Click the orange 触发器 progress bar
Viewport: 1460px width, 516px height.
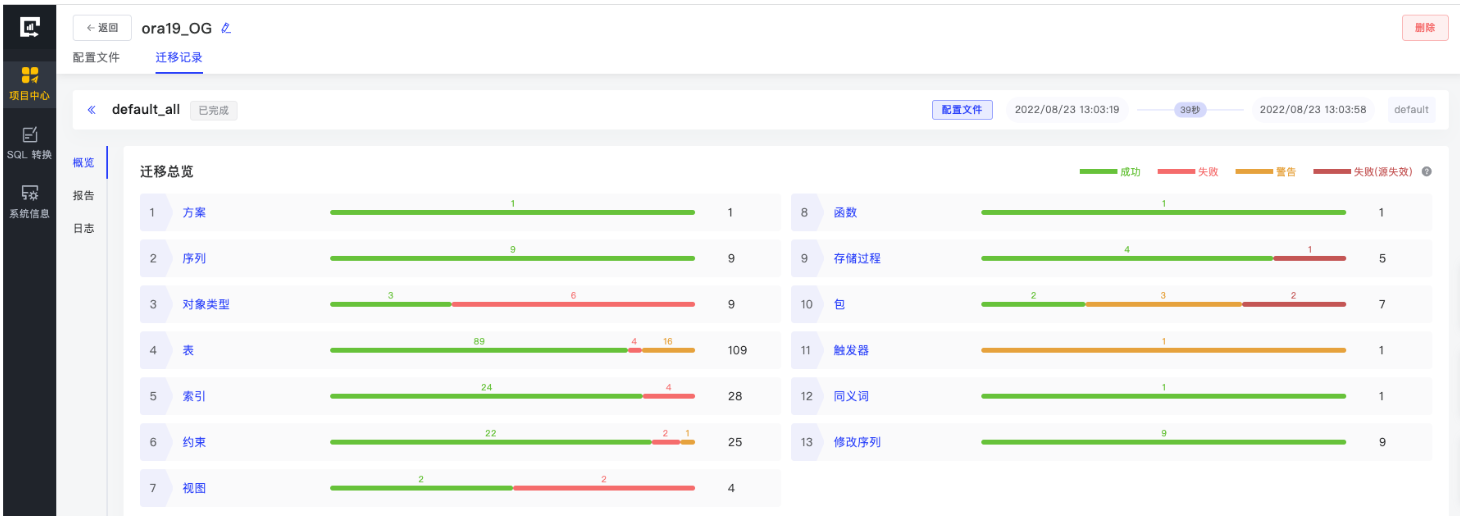coord(1164,350)
